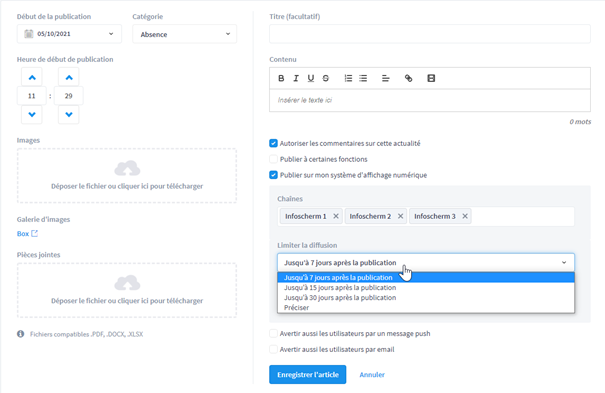Open text alignment options
Screen dimensions: 605x393
coord(385,78)
